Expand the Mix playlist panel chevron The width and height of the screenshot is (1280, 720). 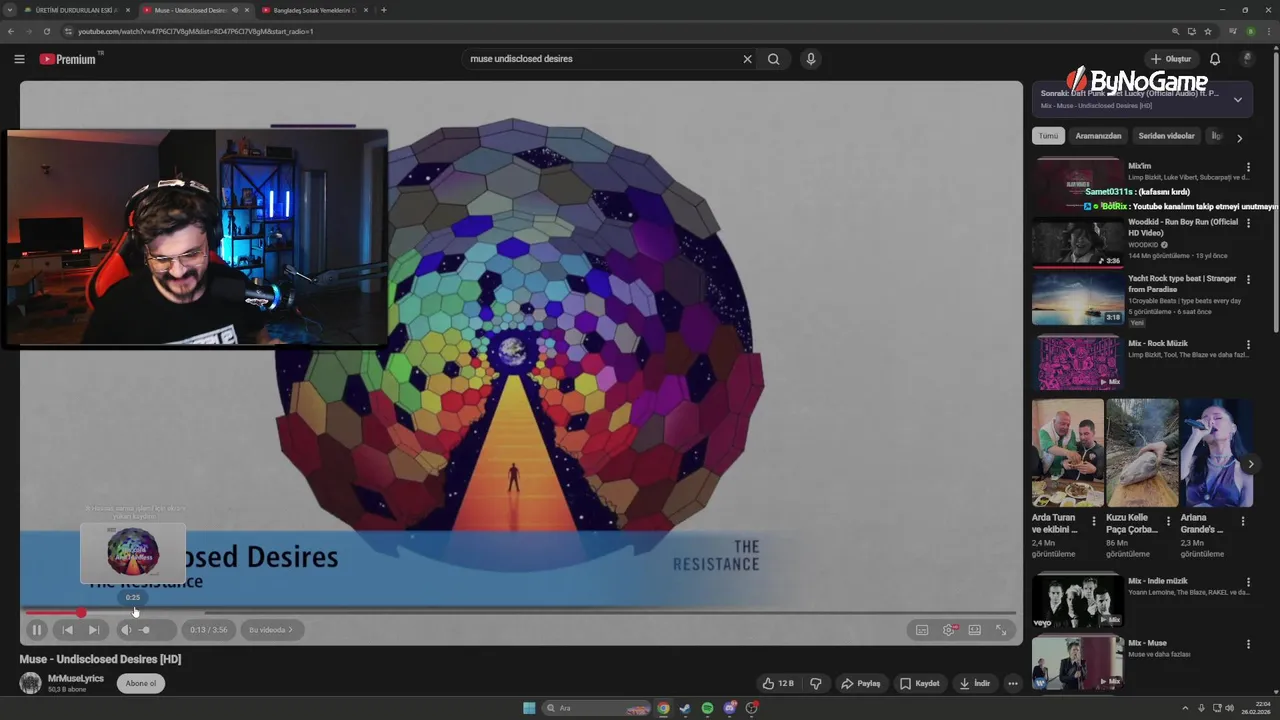point(1237,100)
